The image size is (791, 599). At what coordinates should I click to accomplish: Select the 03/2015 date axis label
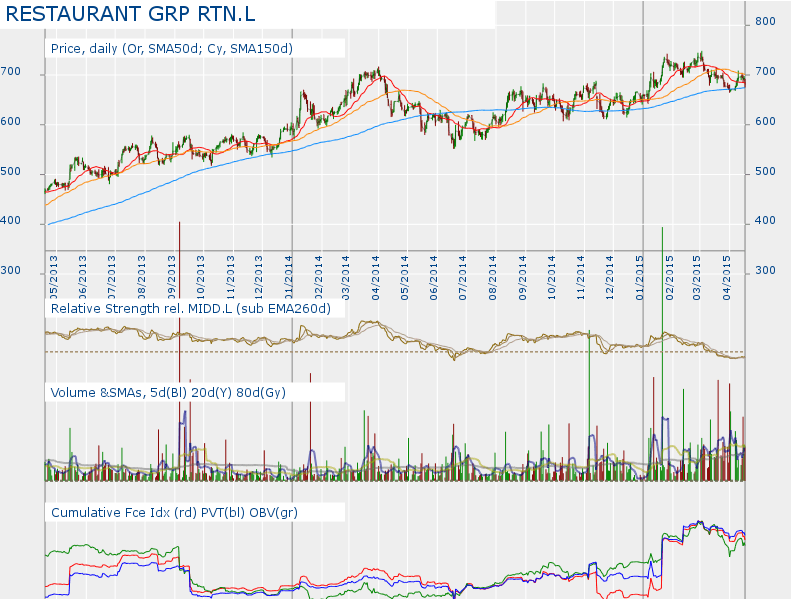pos(697,278)
